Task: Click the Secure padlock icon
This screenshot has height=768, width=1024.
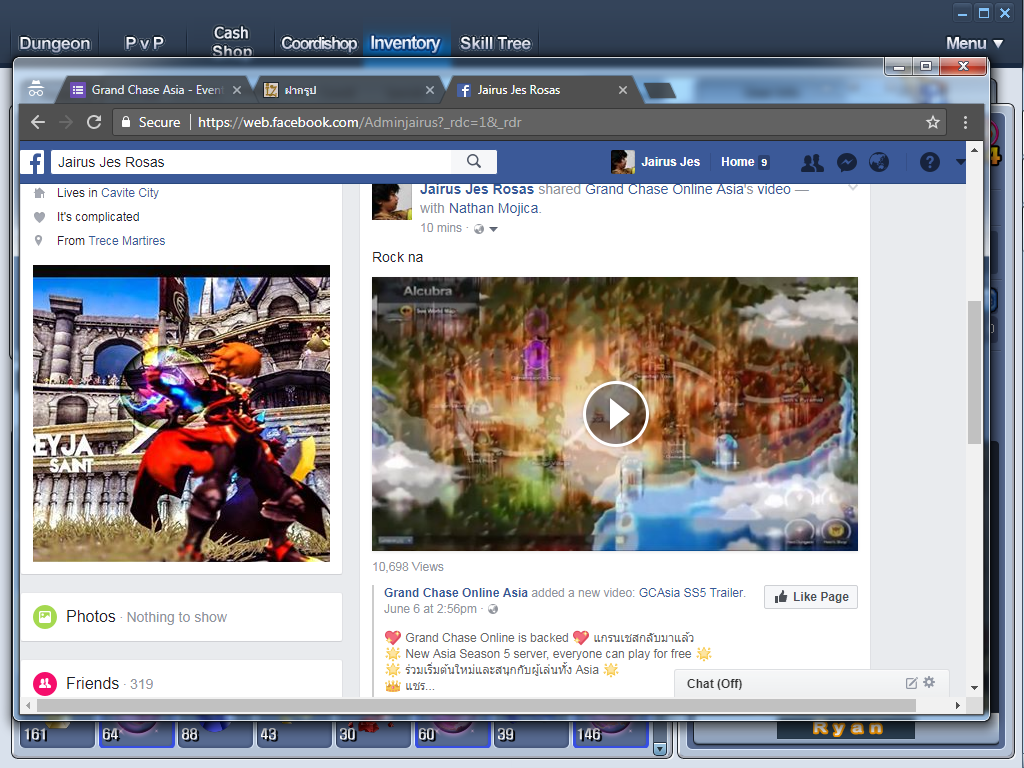Action: 125,122
